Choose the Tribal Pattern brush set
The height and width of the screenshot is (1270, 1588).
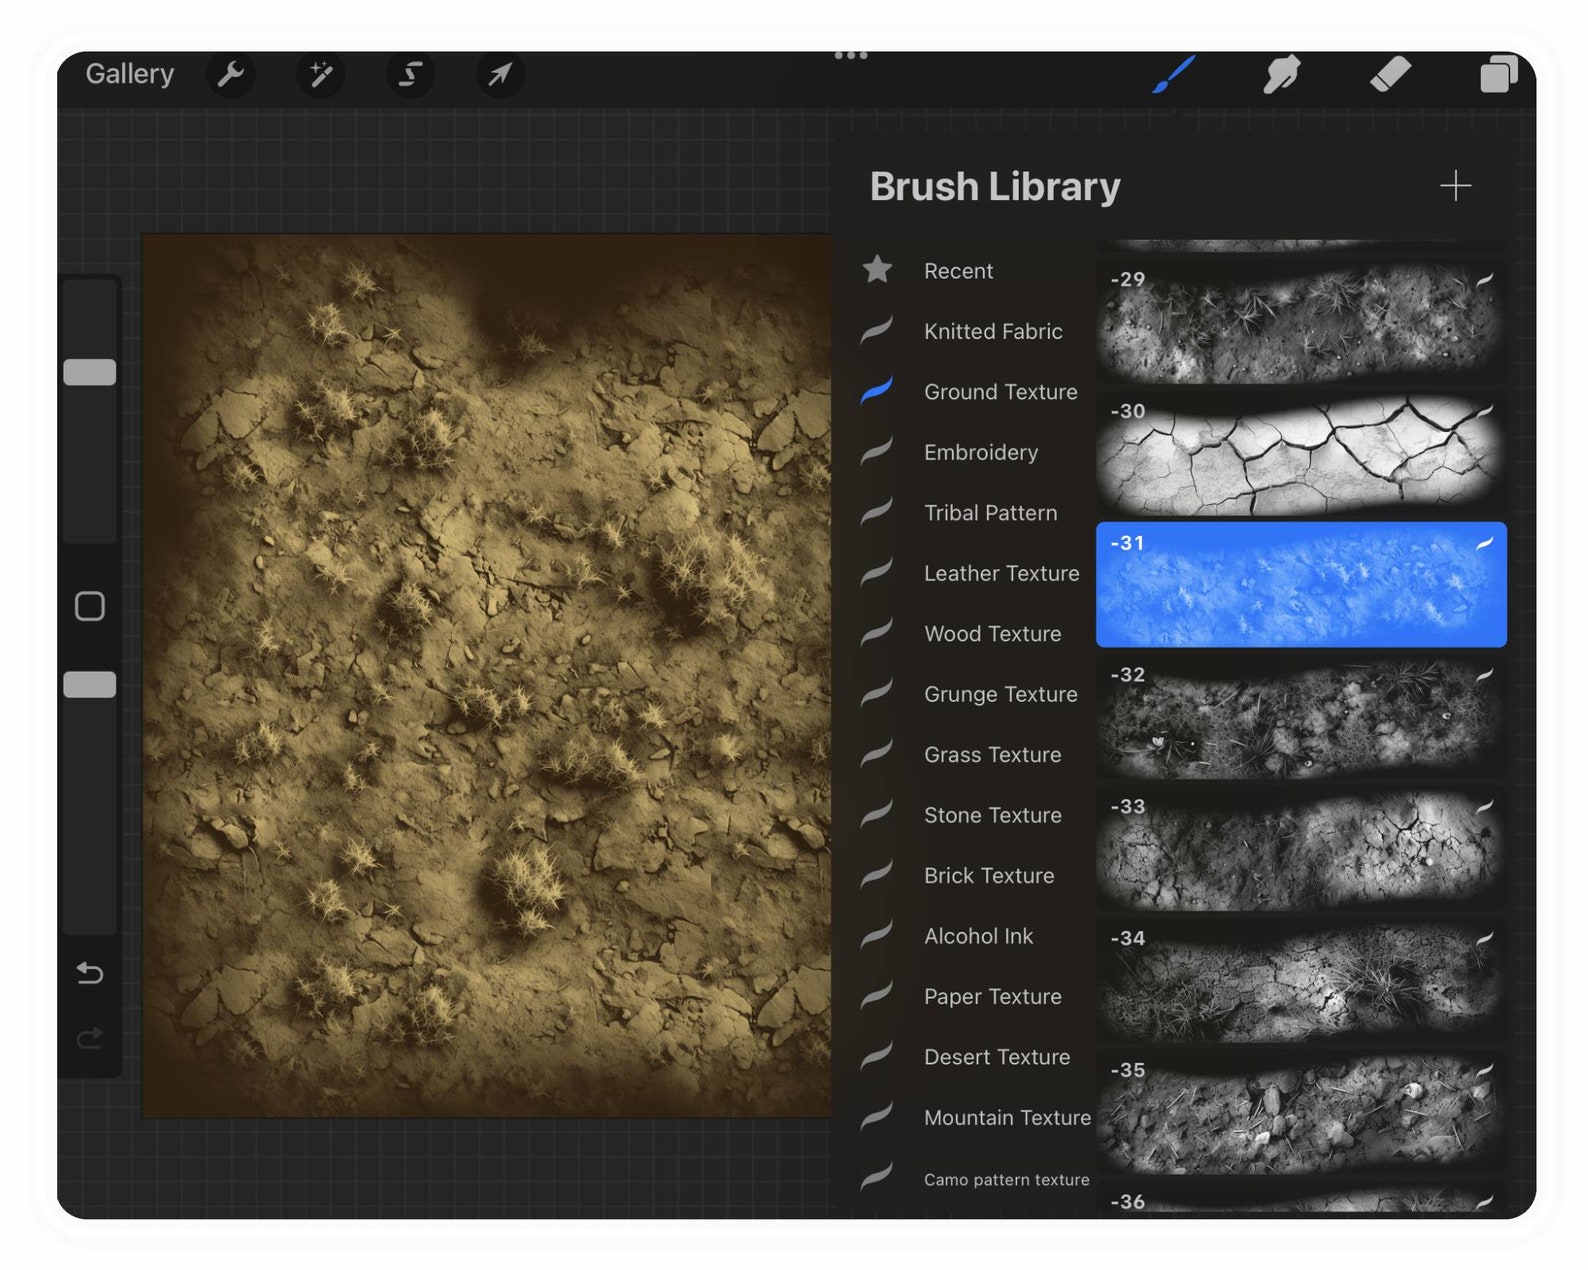click(990, 513)
